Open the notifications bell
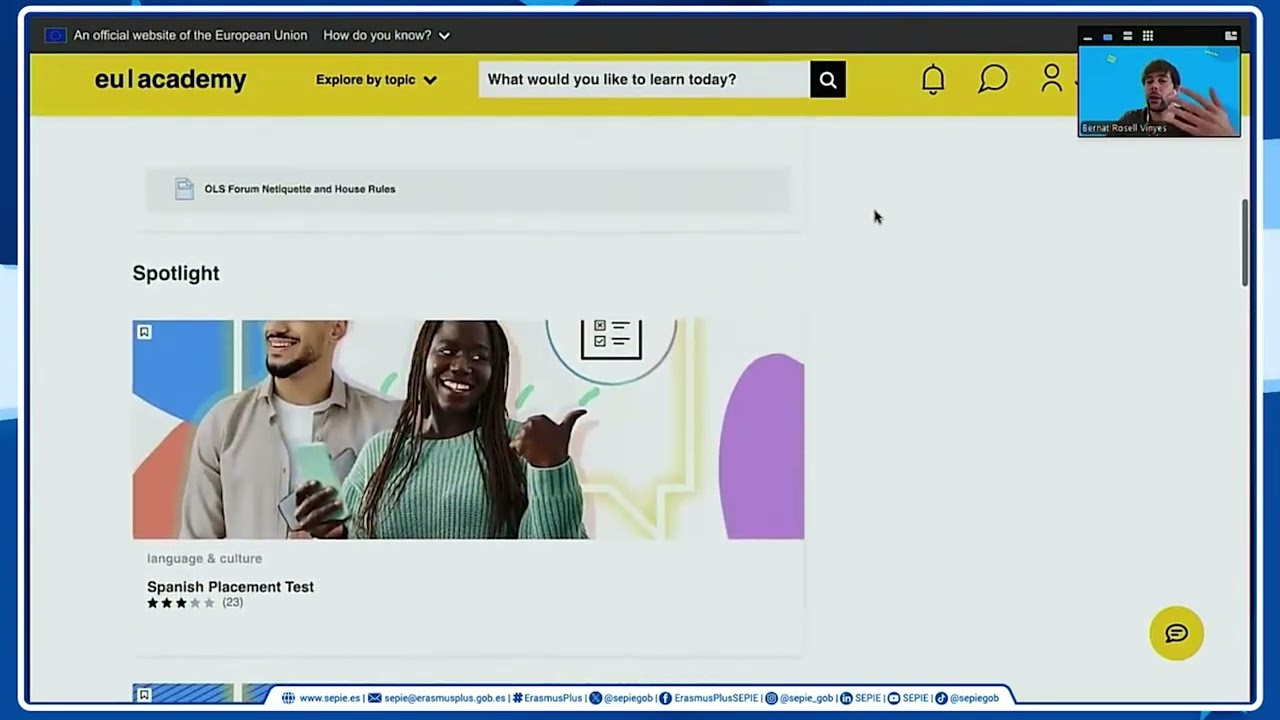Image resolution: width=1280 pixels, height=720 pixels. click(x=933, y=79)
